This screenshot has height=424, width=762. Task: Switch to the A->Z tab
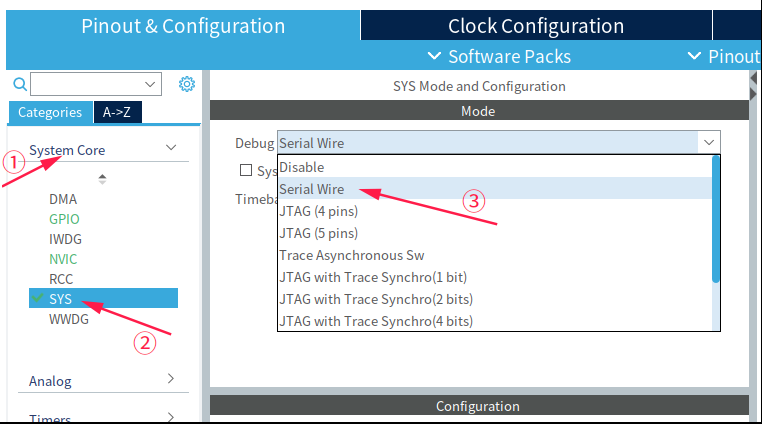pyautogui.click(x=117, y=112)
